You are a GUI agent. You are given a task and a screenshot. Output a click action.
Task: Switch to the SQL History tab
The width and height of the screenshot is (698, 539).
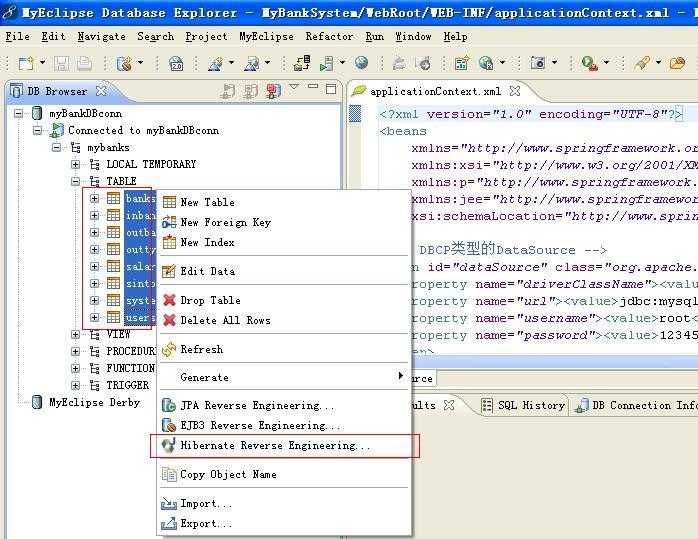pyautogui.click(x=524, y=405)
